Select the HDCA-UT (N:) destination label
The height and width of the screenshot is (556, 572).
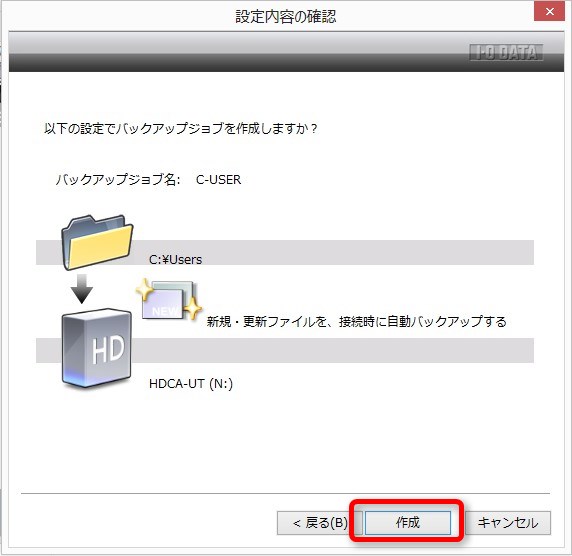(191, 383)
